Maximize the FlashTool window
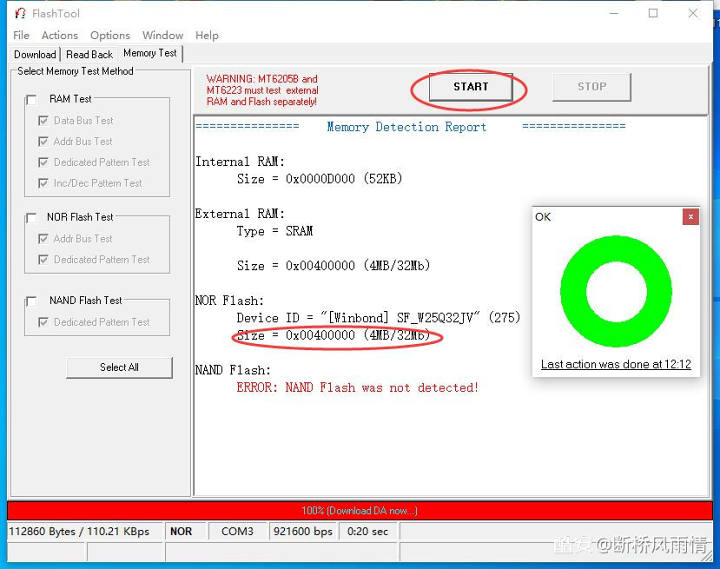This screenshot has height=569, width=720. click(653, 14)
